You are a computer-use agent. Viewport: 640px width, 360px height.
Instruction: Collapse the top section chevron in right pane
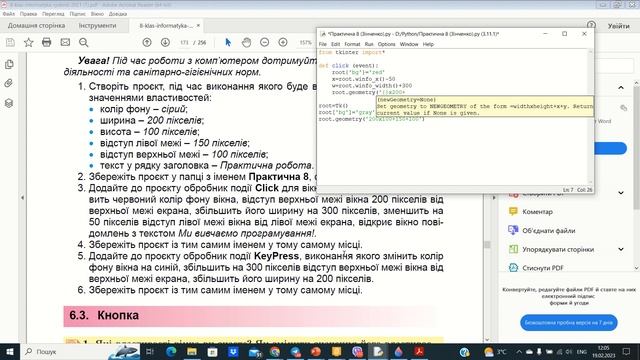pos(621,87)
